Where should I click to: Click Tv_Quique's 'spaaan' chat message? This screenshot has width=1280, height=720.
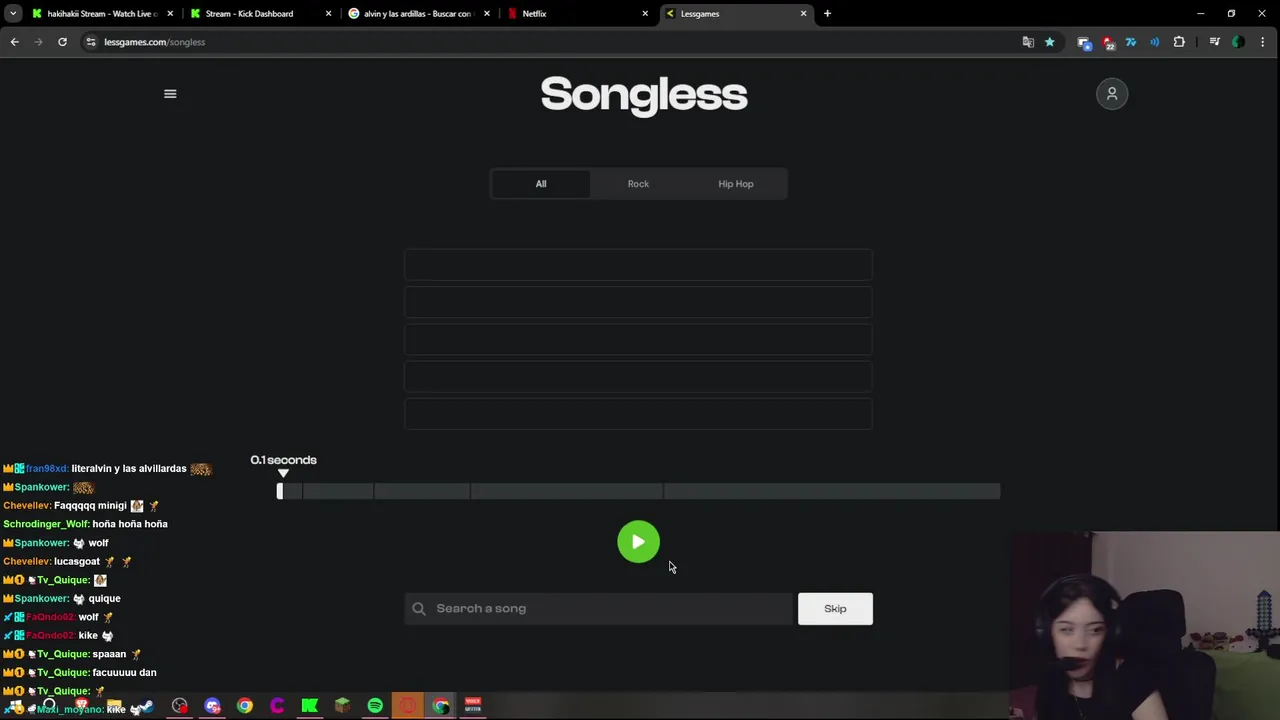click(x=109, y=654)
